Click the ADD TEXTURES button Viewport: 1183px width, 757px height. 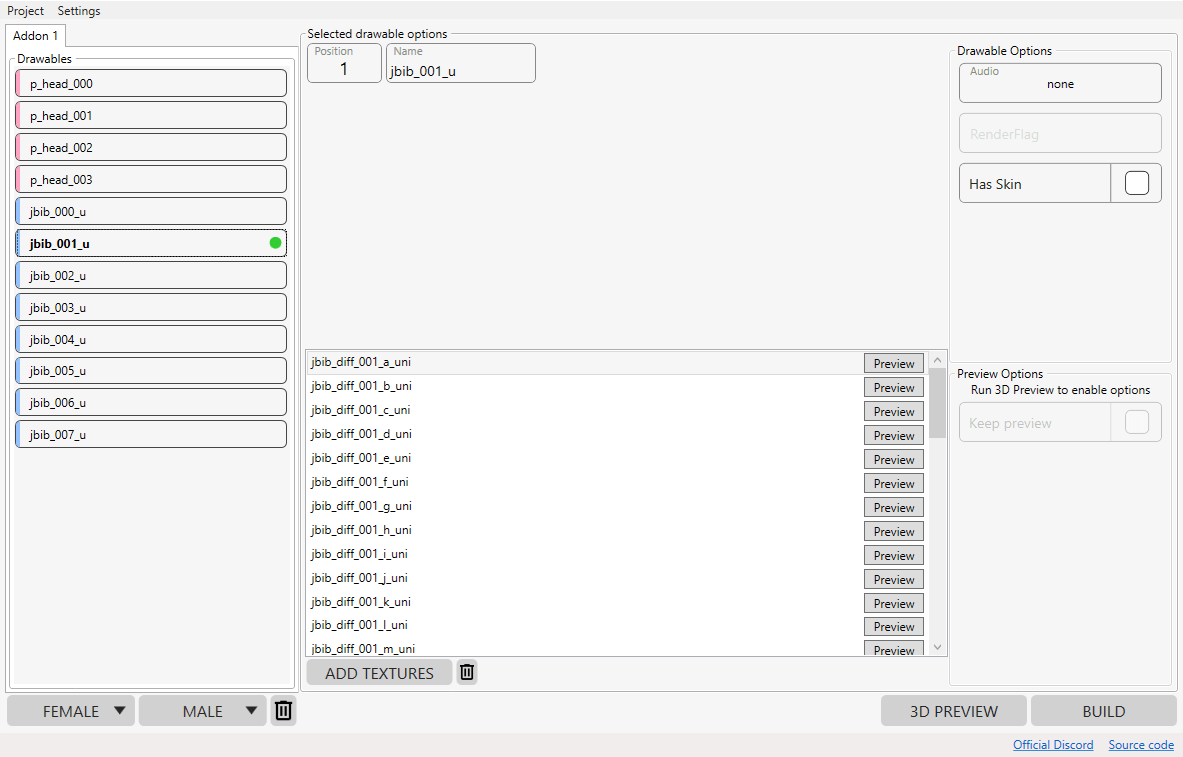[x=379, y=672]
